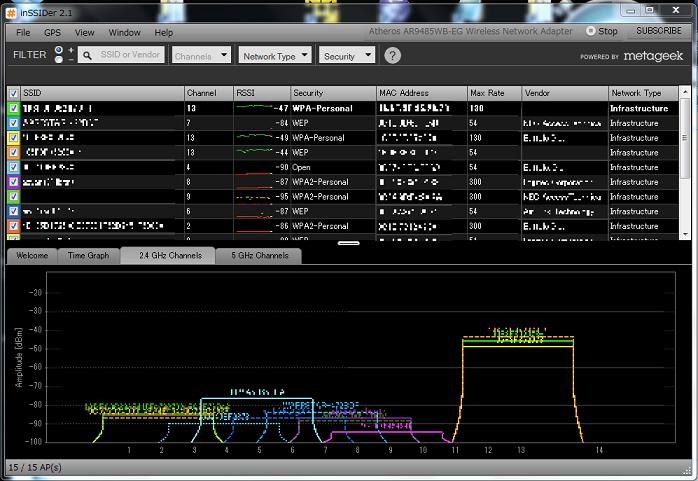Sort by Max Rate column header
The image size is (698, 481).
pos(495,93)
